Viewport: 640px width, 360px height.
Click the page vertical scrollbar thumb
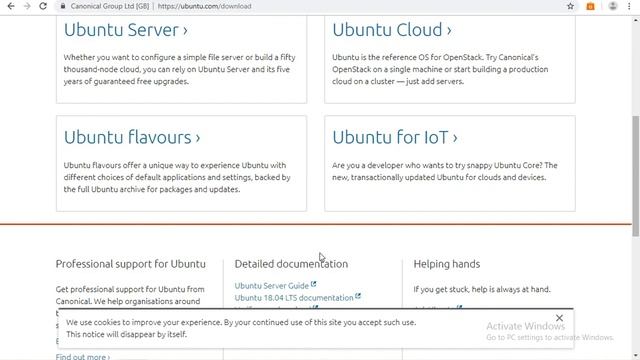636,176
